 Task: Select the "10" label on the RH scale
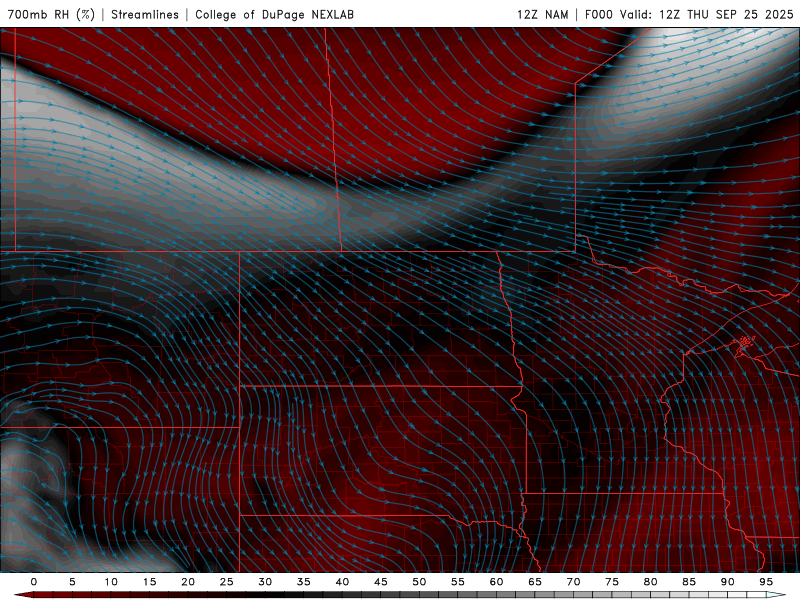111,582
